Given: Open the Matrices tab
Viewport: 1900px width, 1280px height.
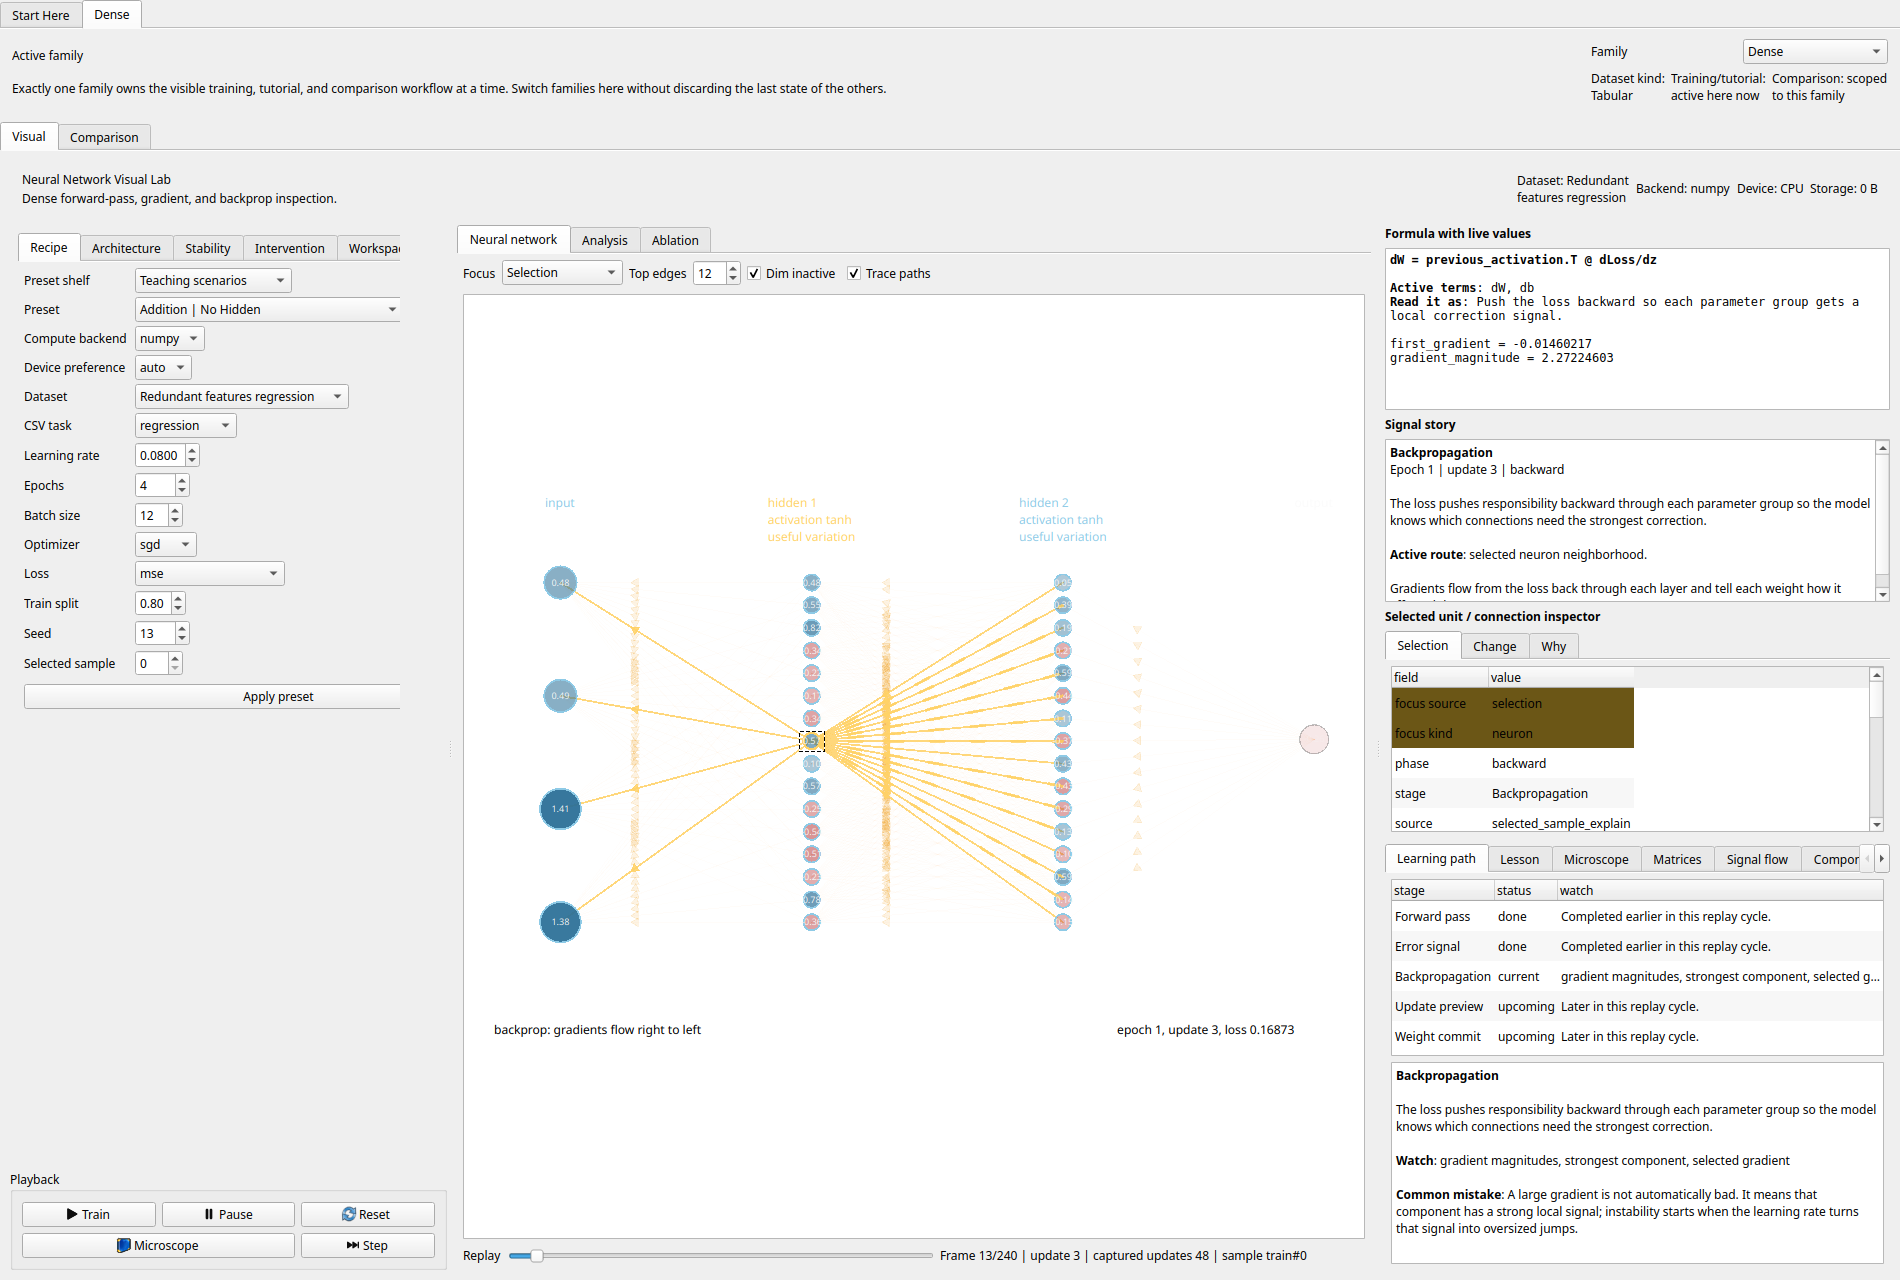Looking at the screenshot, I should [x=1677, y=859].
